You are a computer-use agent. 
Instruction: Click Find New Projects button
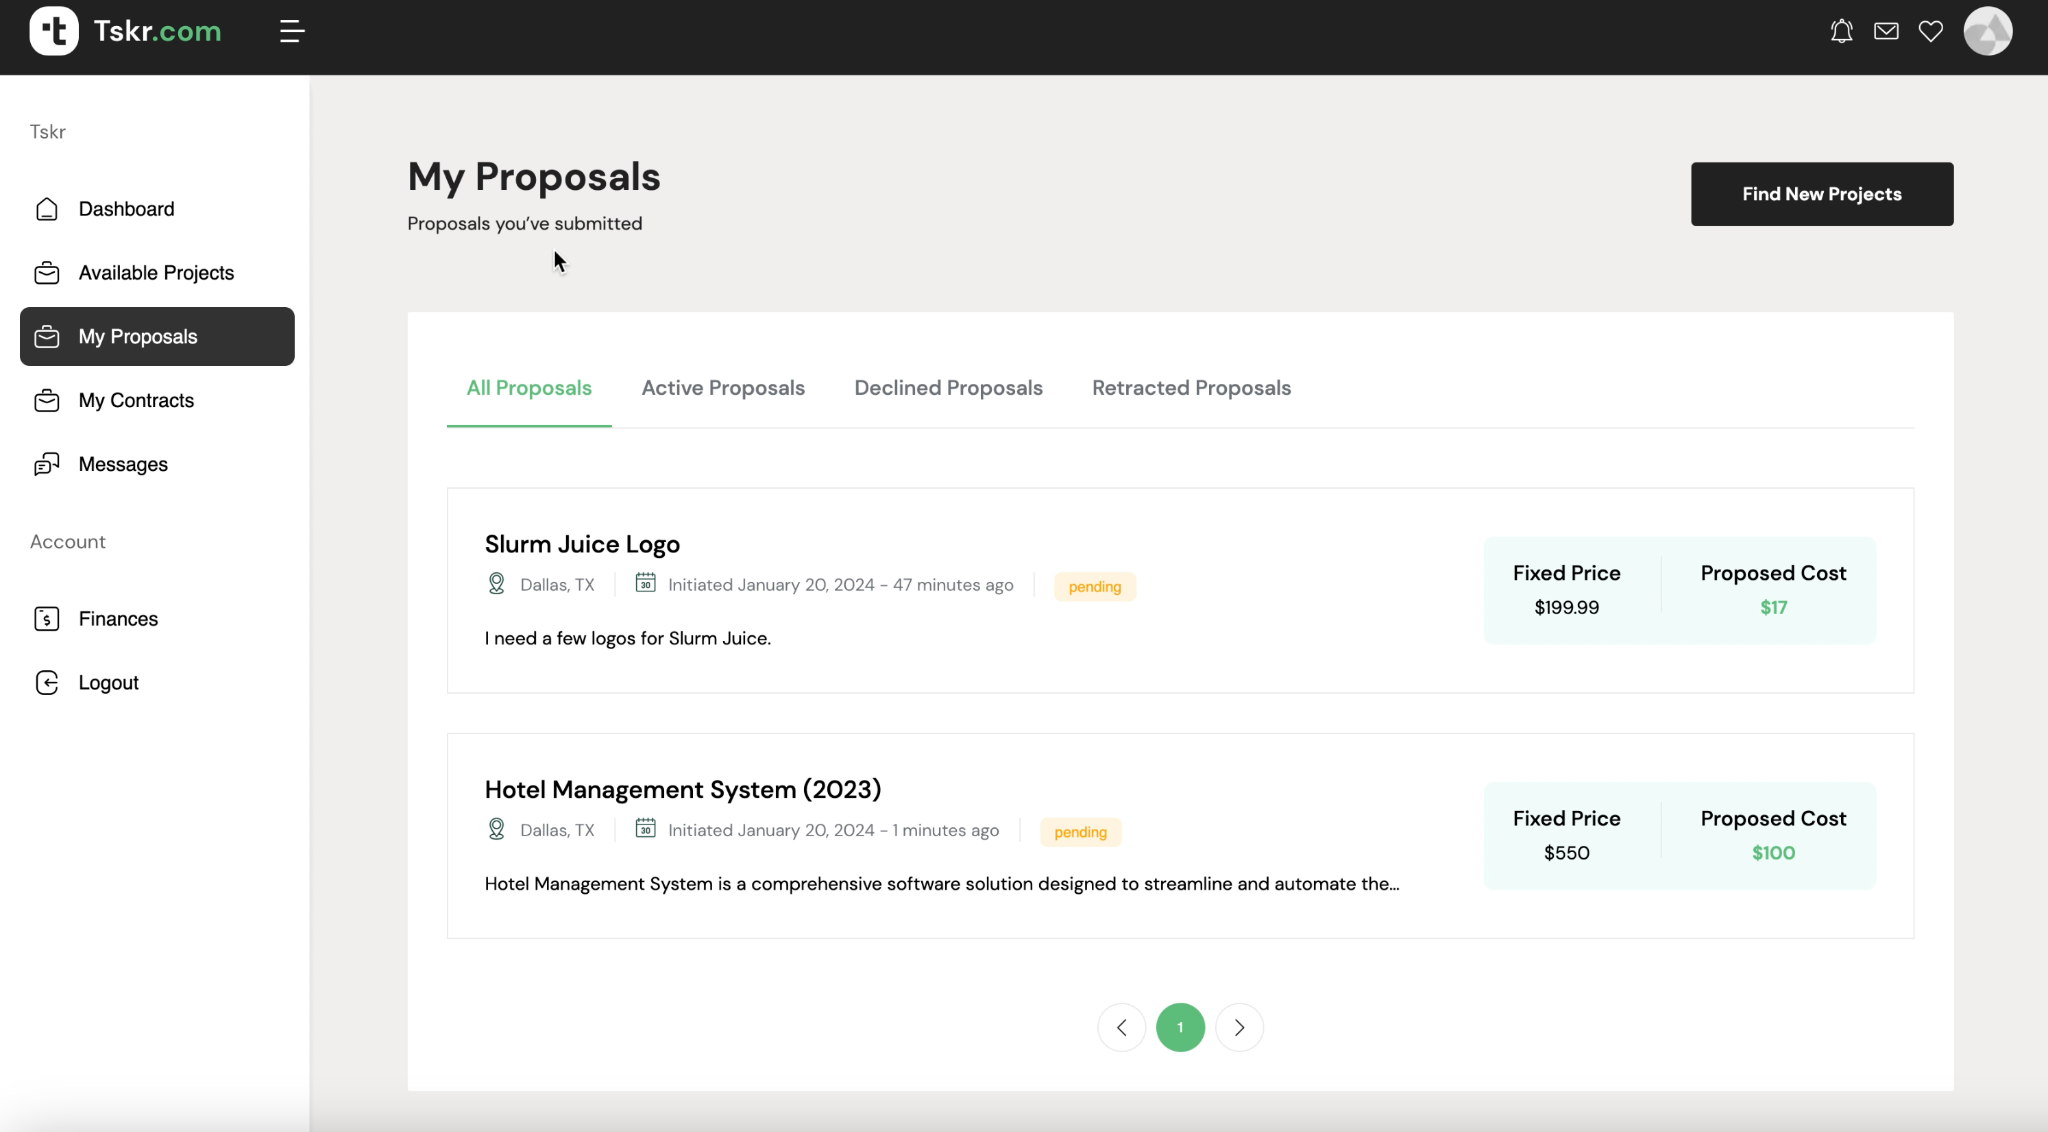[x=1821, y=194]
